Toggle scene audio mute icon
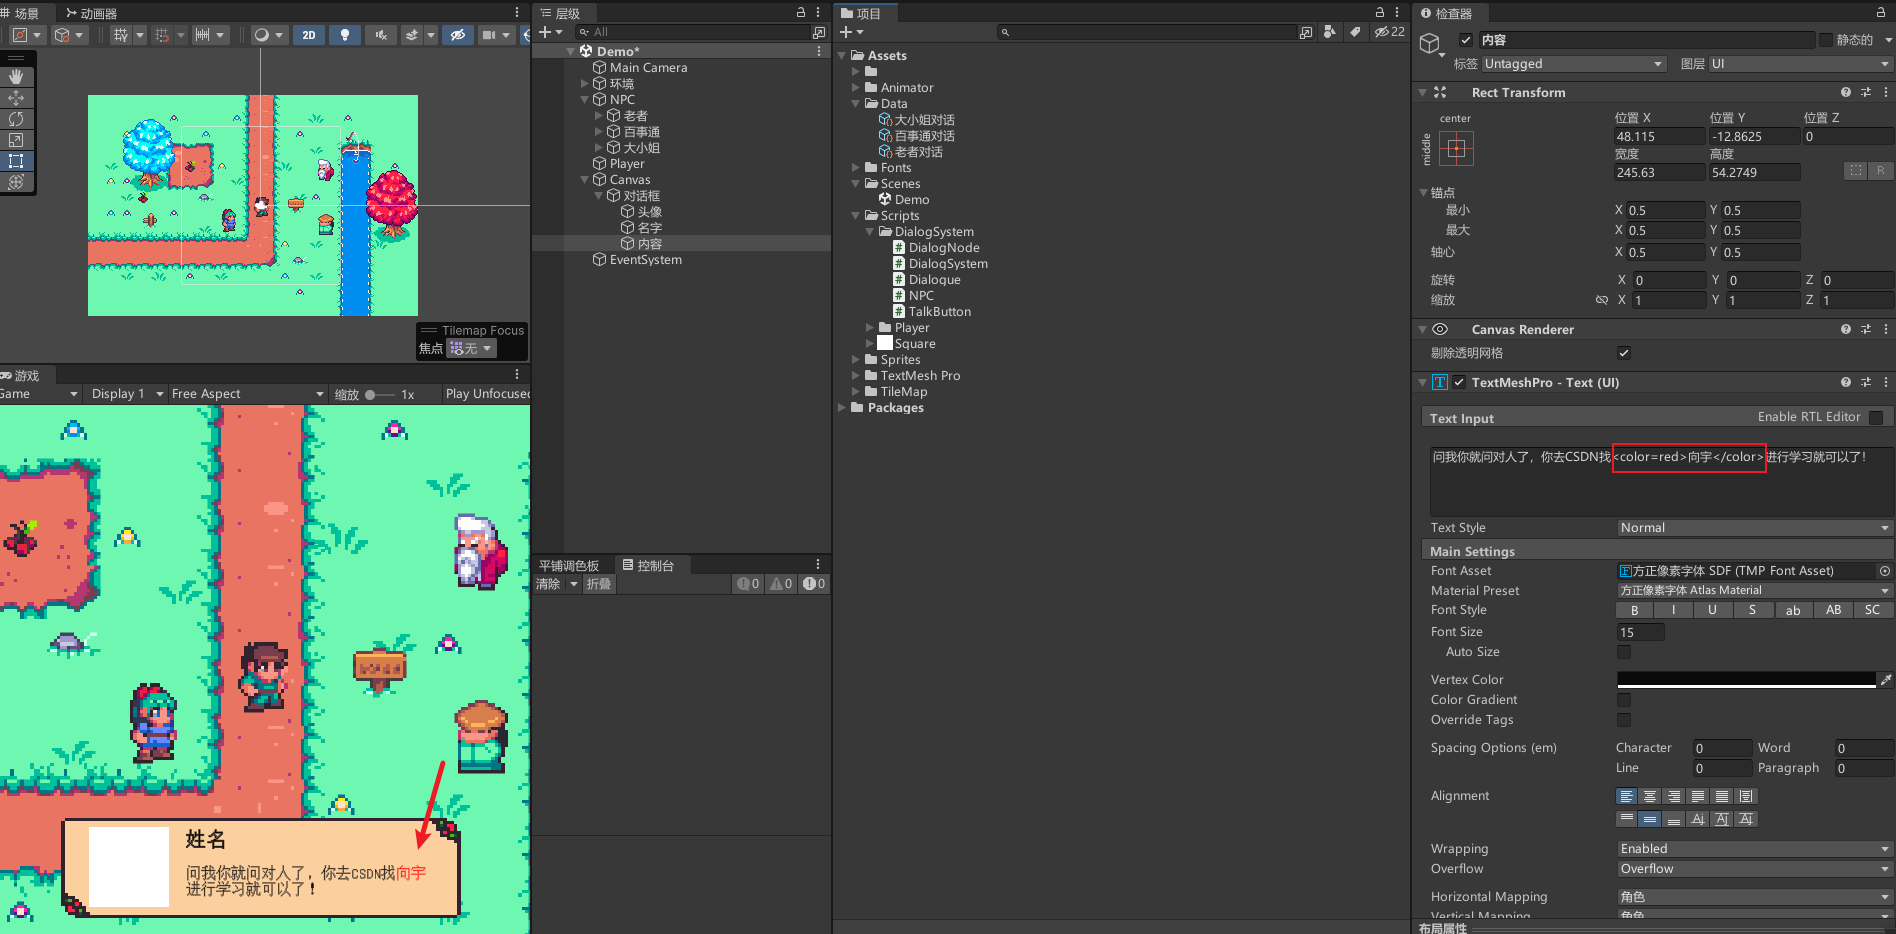 click(x=381, y=35)
